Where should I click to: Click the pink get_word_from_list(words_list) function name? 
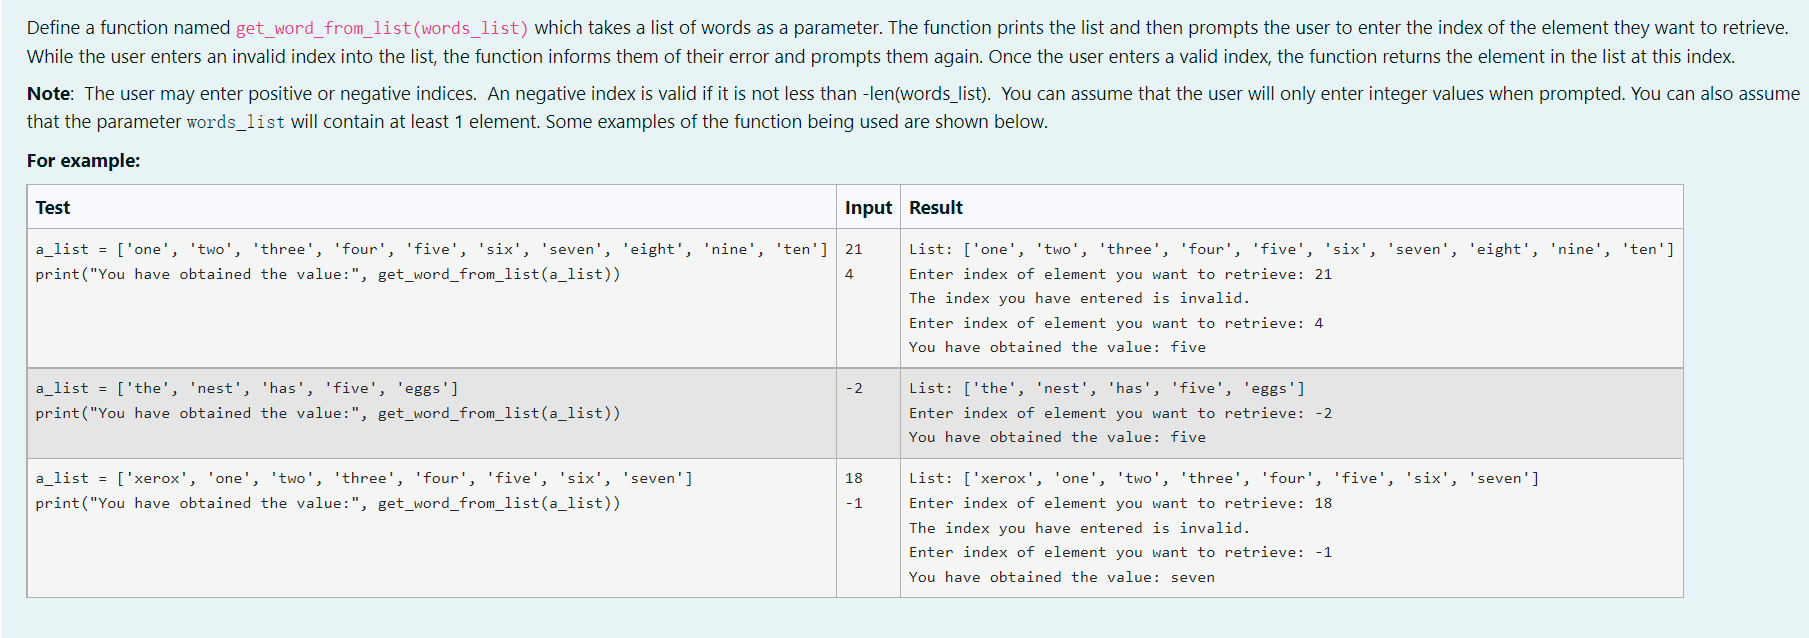pyautogui.click(x=382, y=28)
